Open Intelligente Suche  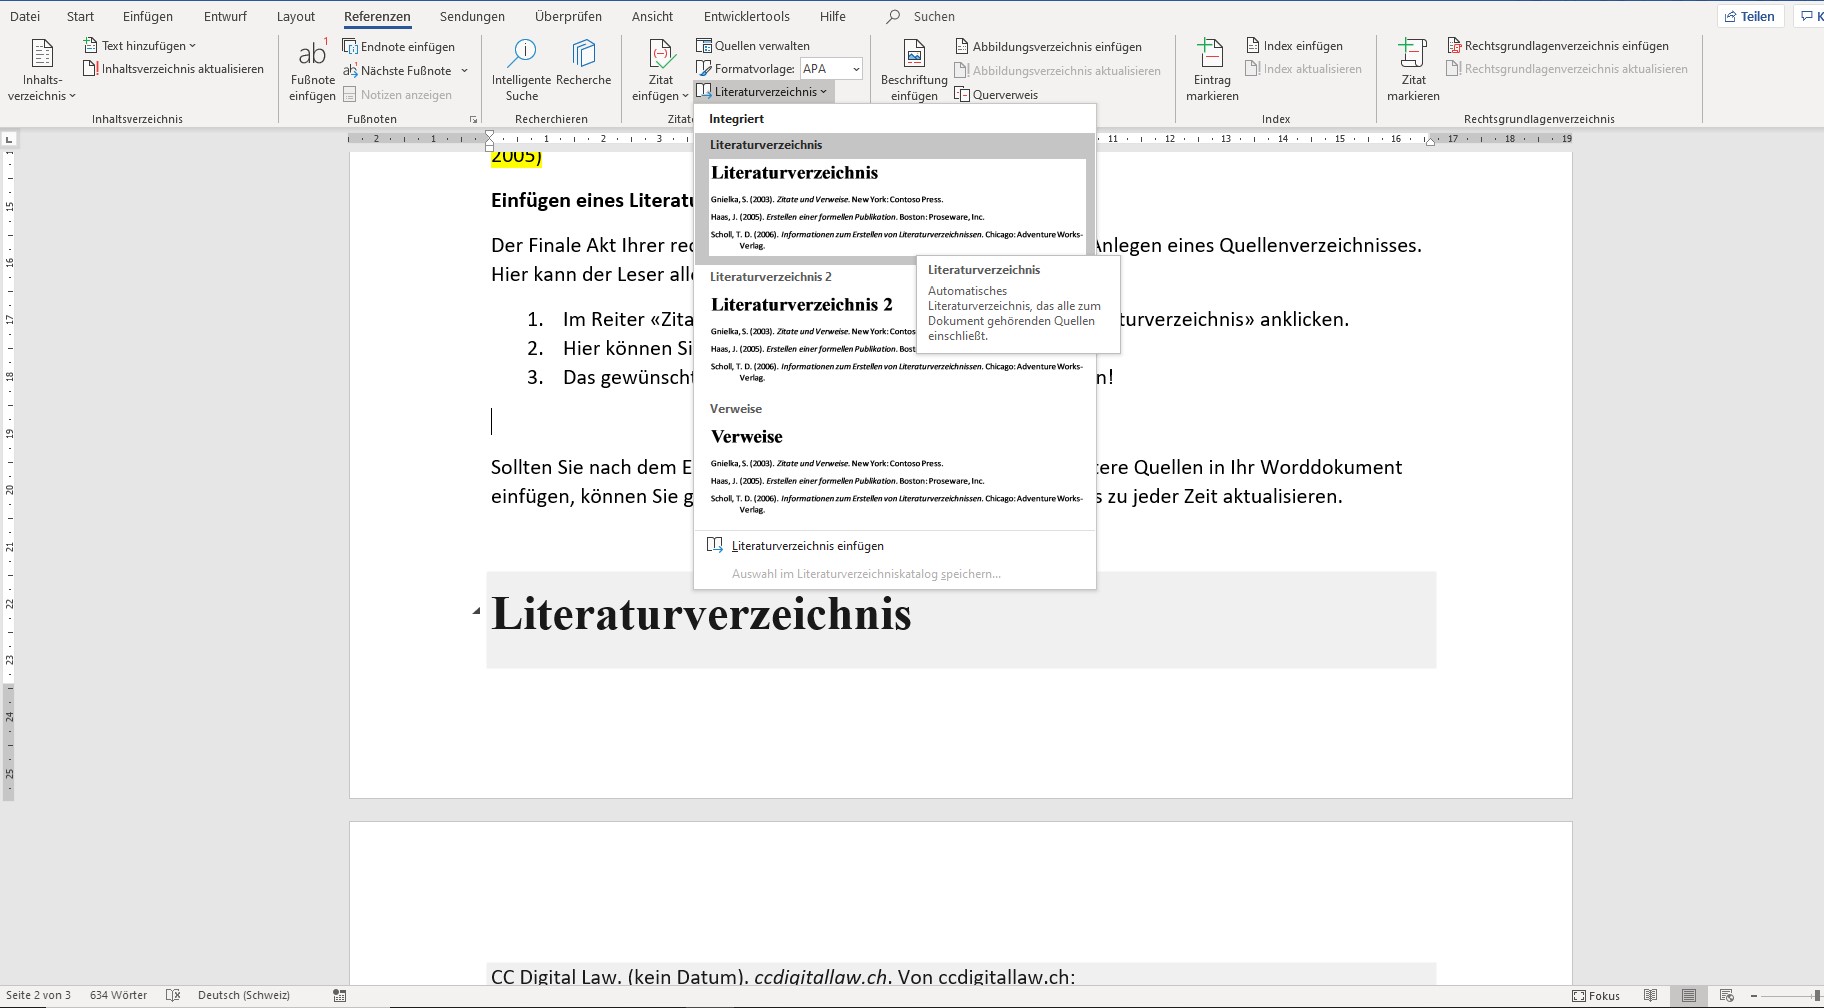tap(521, 68)
